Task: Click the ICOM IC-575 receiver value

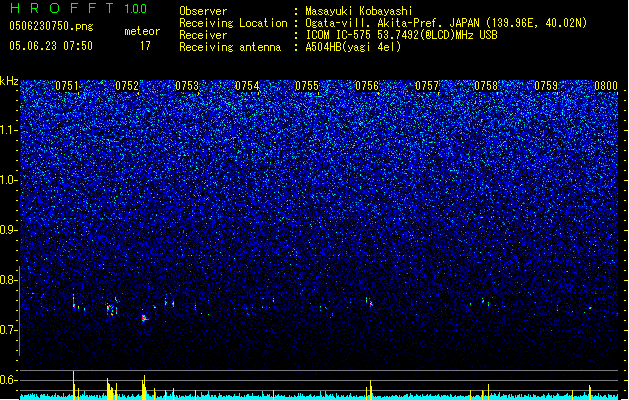Action: (401, 35)
